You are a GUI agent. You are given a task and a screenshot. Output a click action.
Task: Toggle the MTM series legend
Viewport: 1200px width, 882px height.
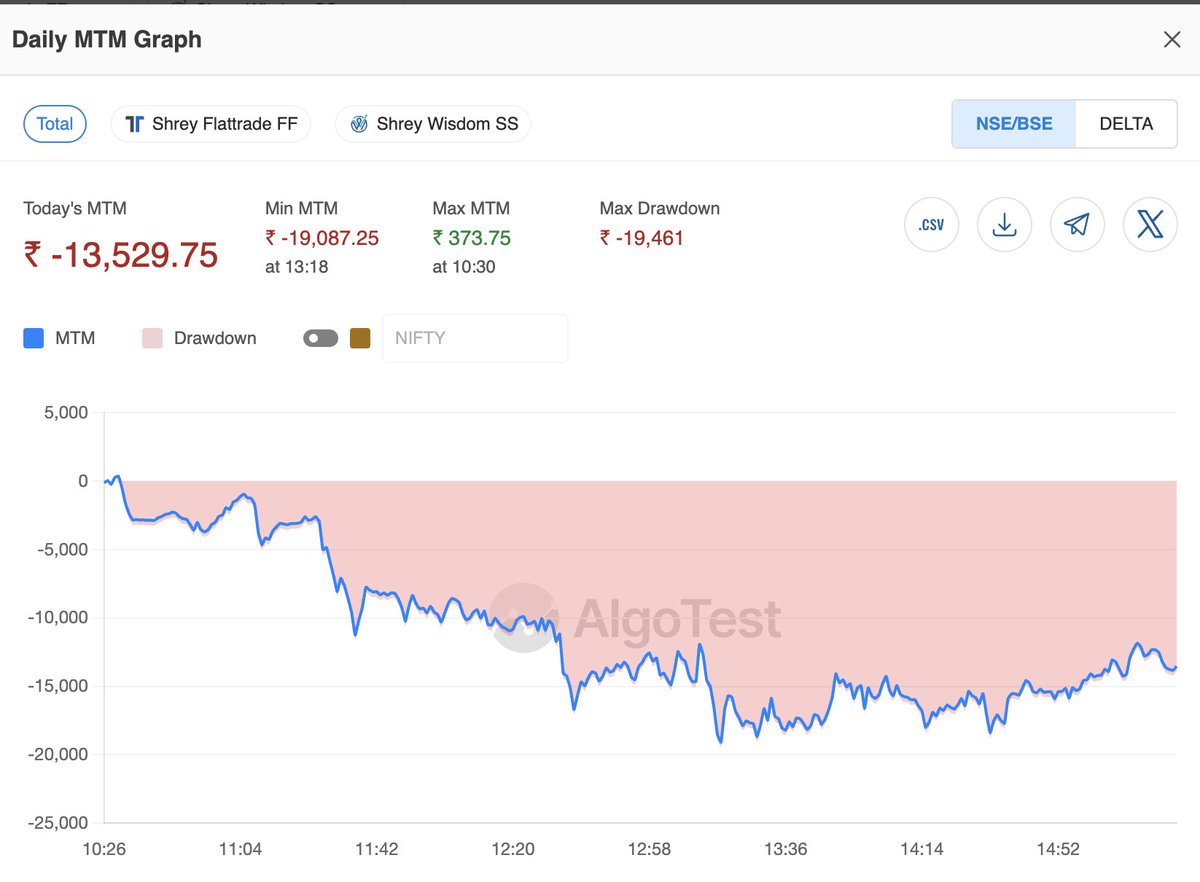pyautogui.click(x=59, y=338)
